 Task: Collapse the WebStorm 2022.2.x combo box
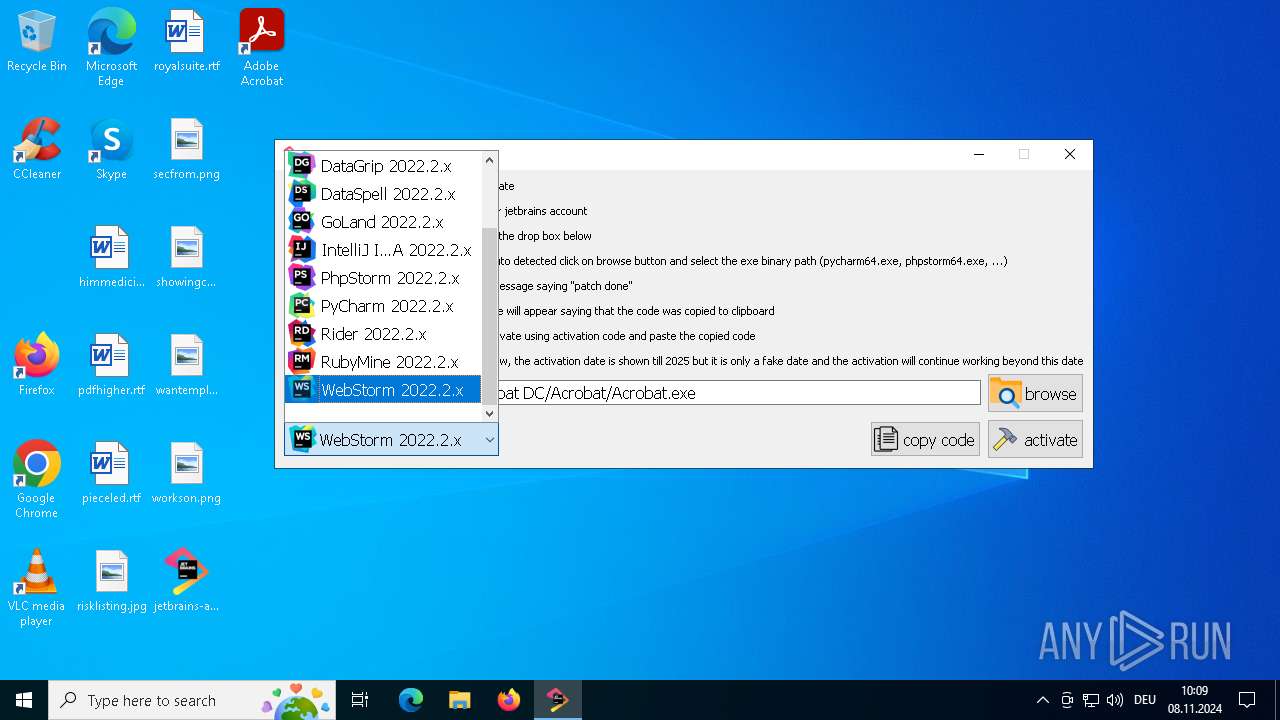[391, 439]
